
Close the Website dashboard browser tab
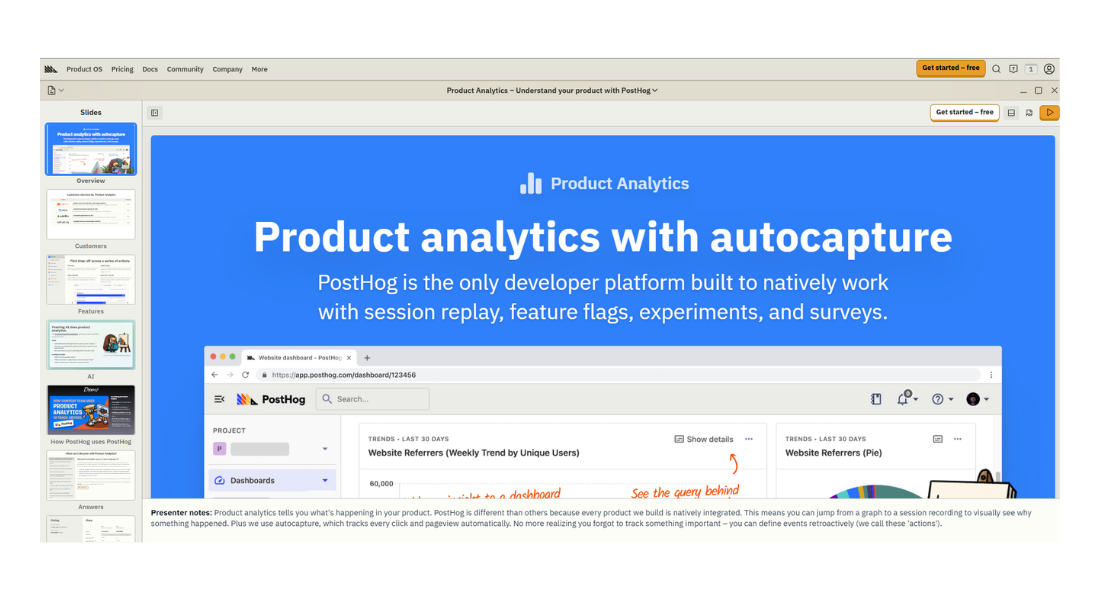pos(349,358)
